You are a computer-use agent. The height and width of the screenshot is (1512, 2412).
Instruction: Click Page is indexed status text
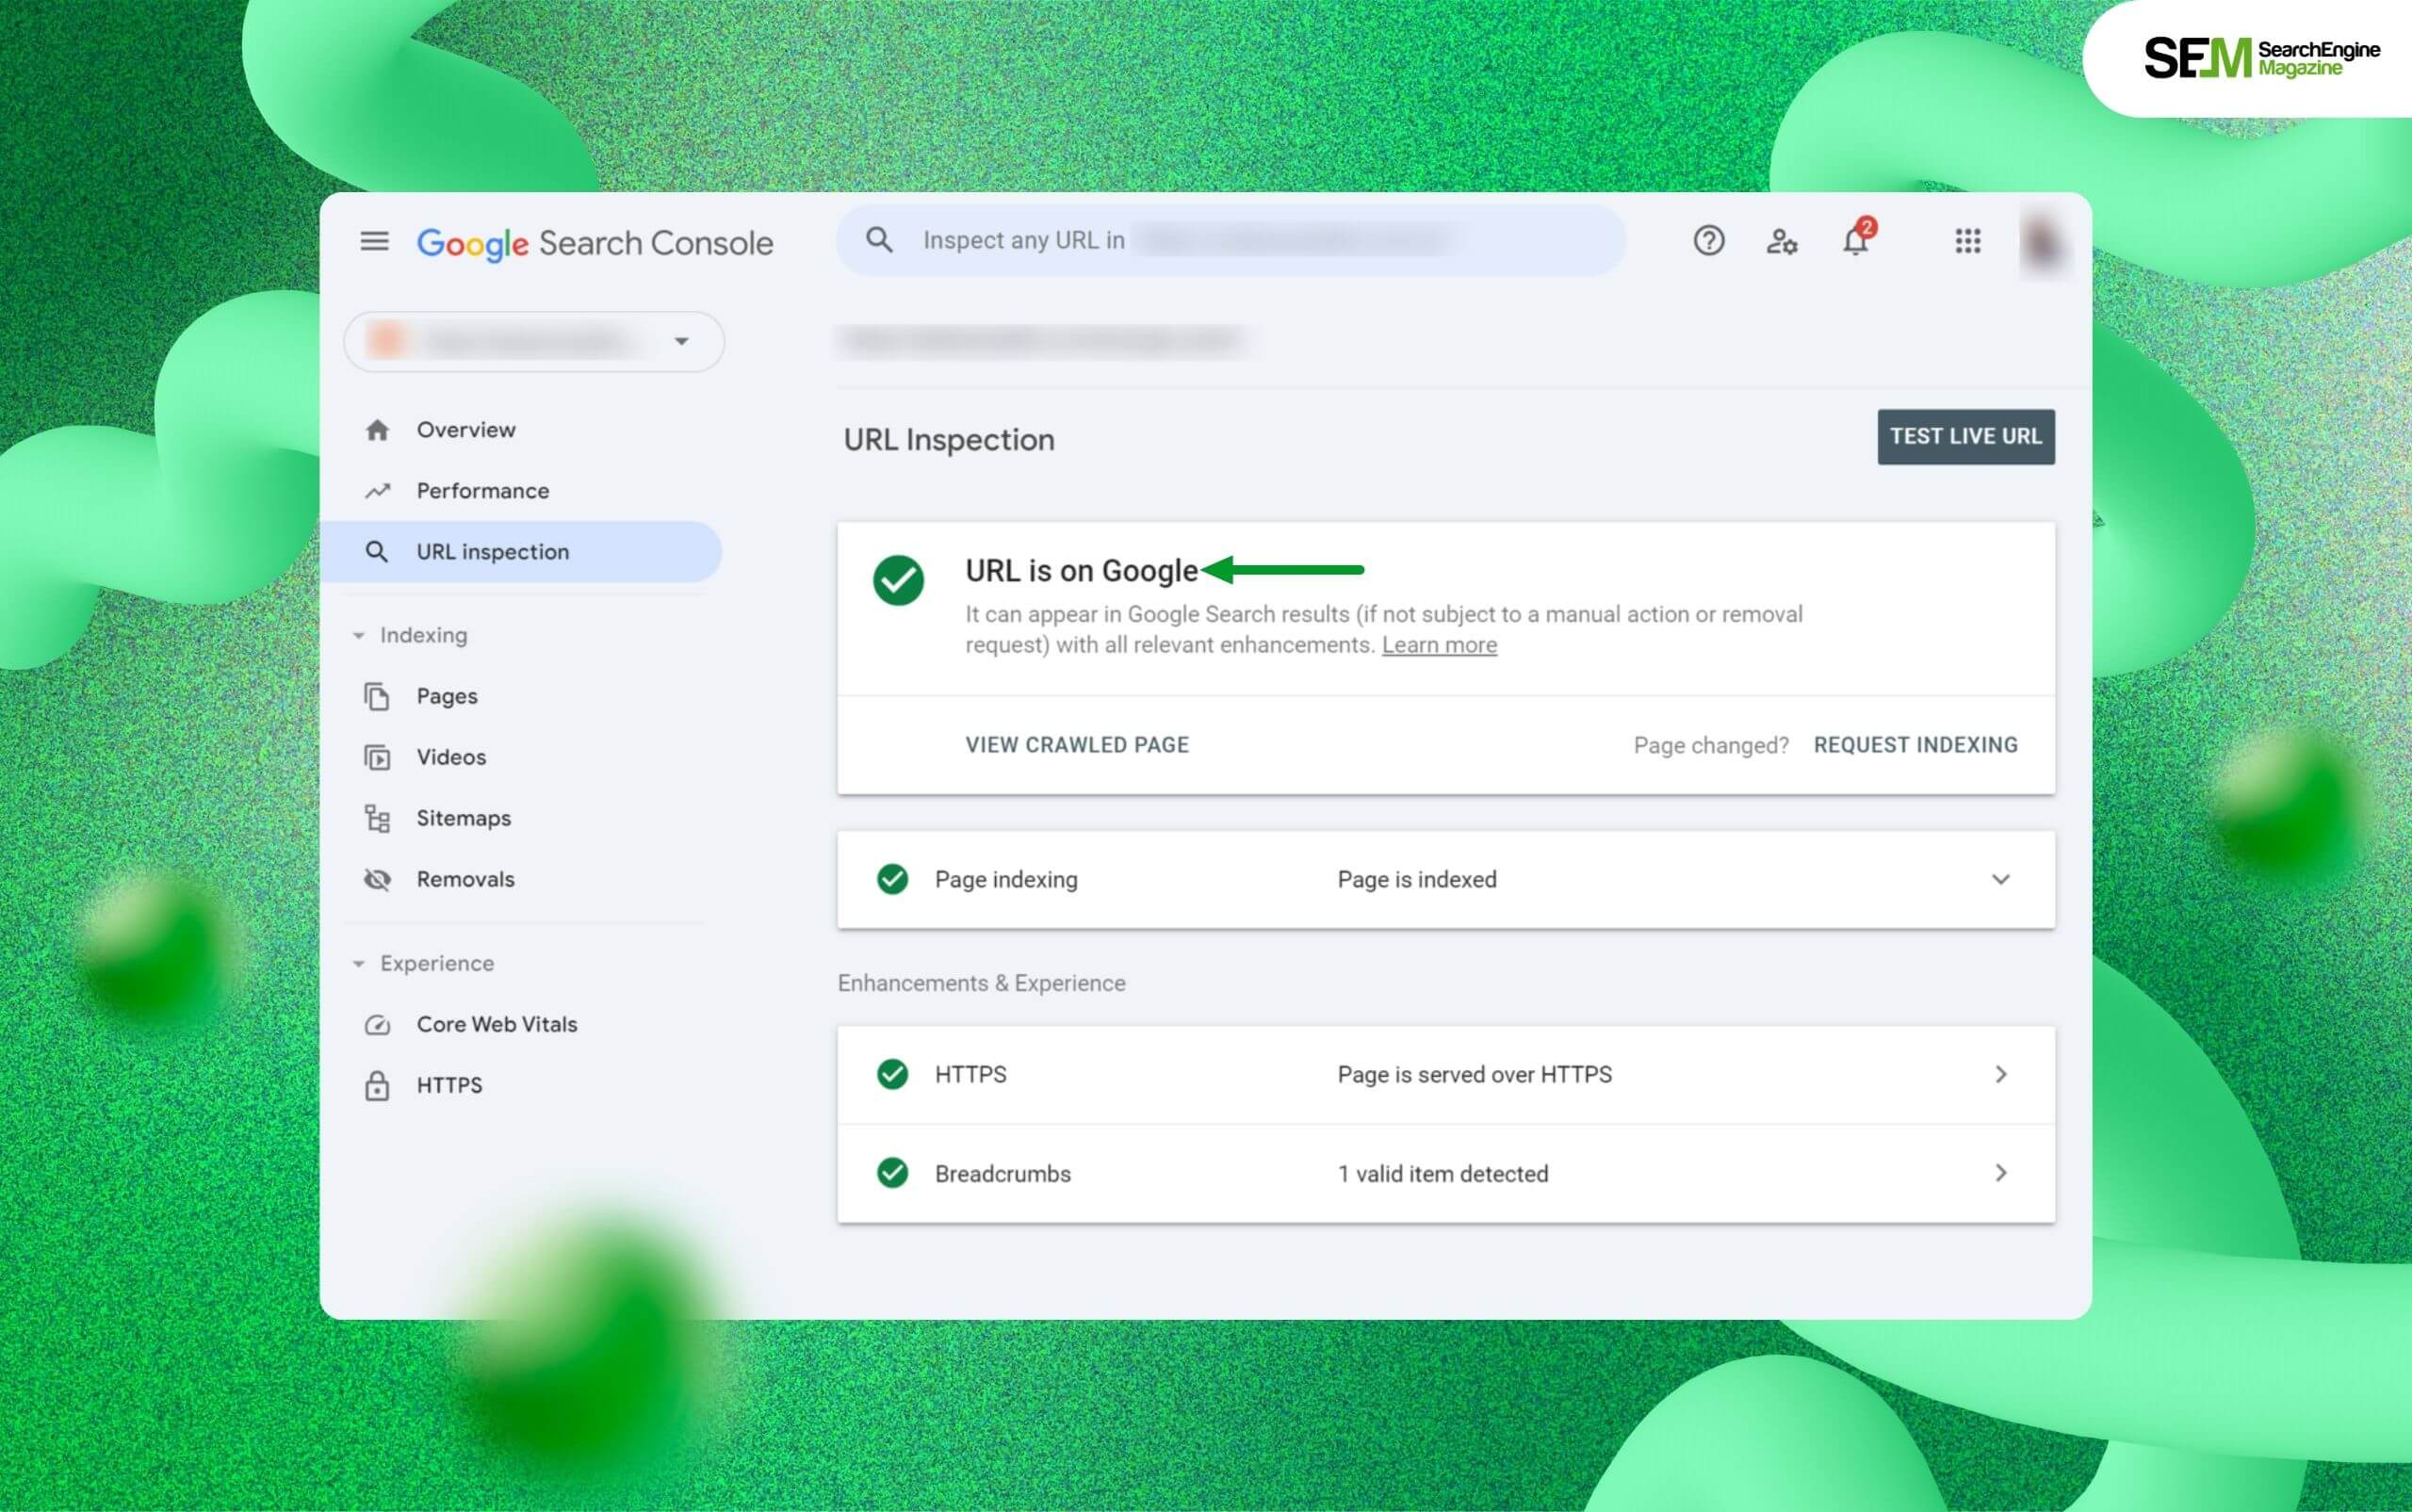(1417, 880)
